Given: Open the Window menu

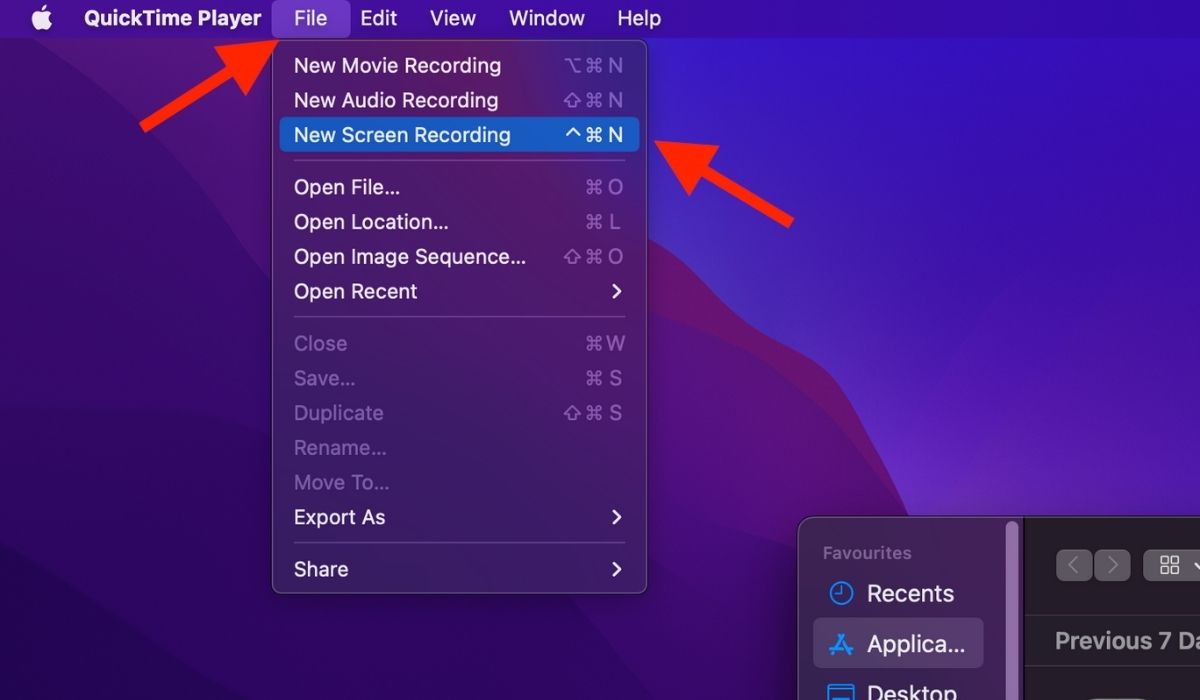Looking at the screenshot, I should [546, 17].
